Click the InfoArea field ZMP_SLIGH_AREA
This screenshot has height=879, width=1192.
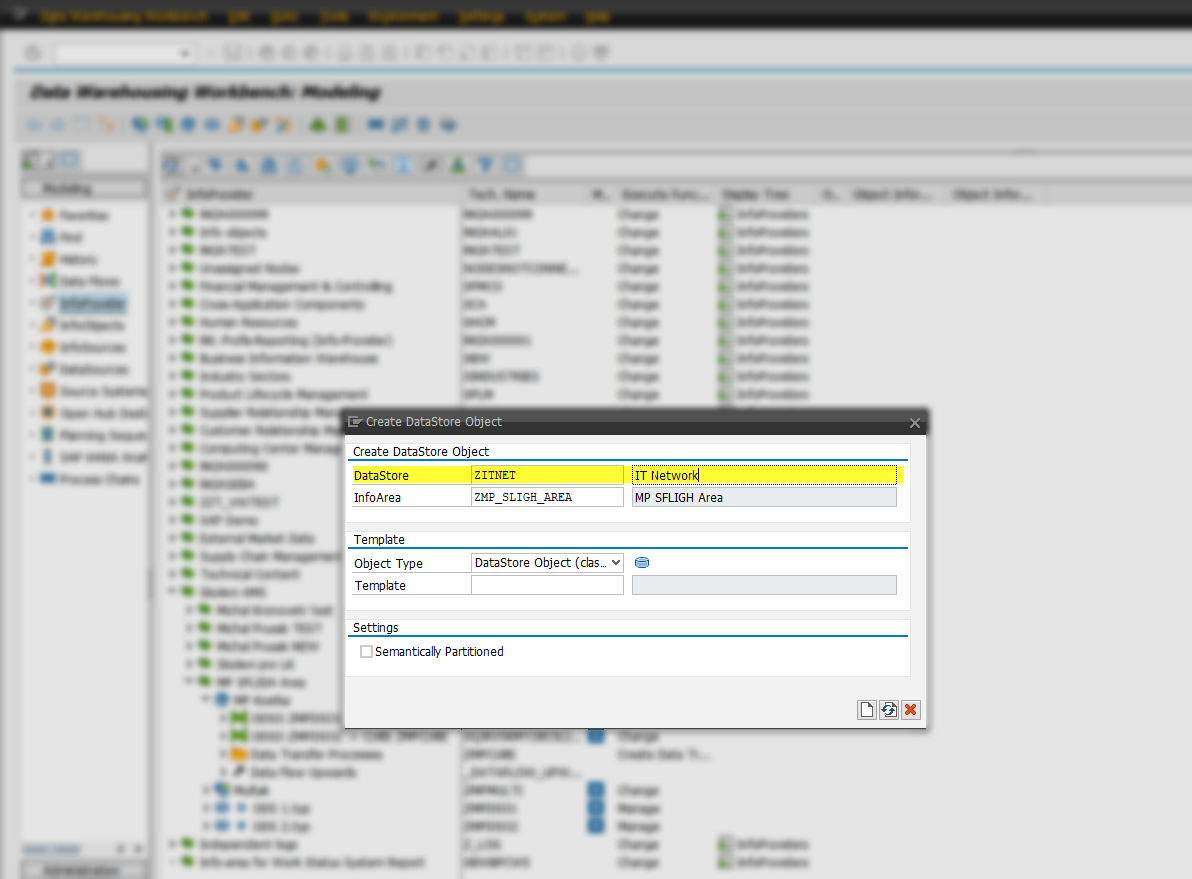click(547, 498)
